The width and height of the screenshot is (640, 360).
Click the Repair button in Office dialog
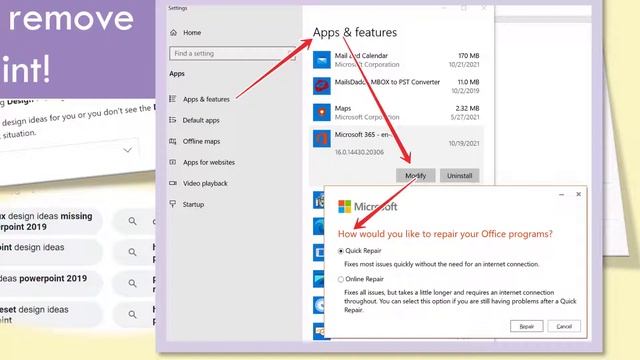(527, 327)
